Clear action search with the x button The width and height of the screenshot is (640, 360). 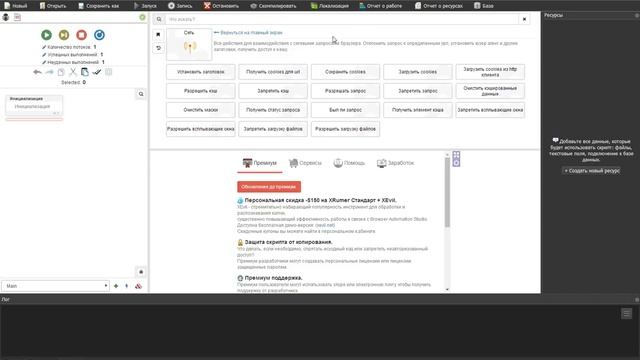pos(524,19)
